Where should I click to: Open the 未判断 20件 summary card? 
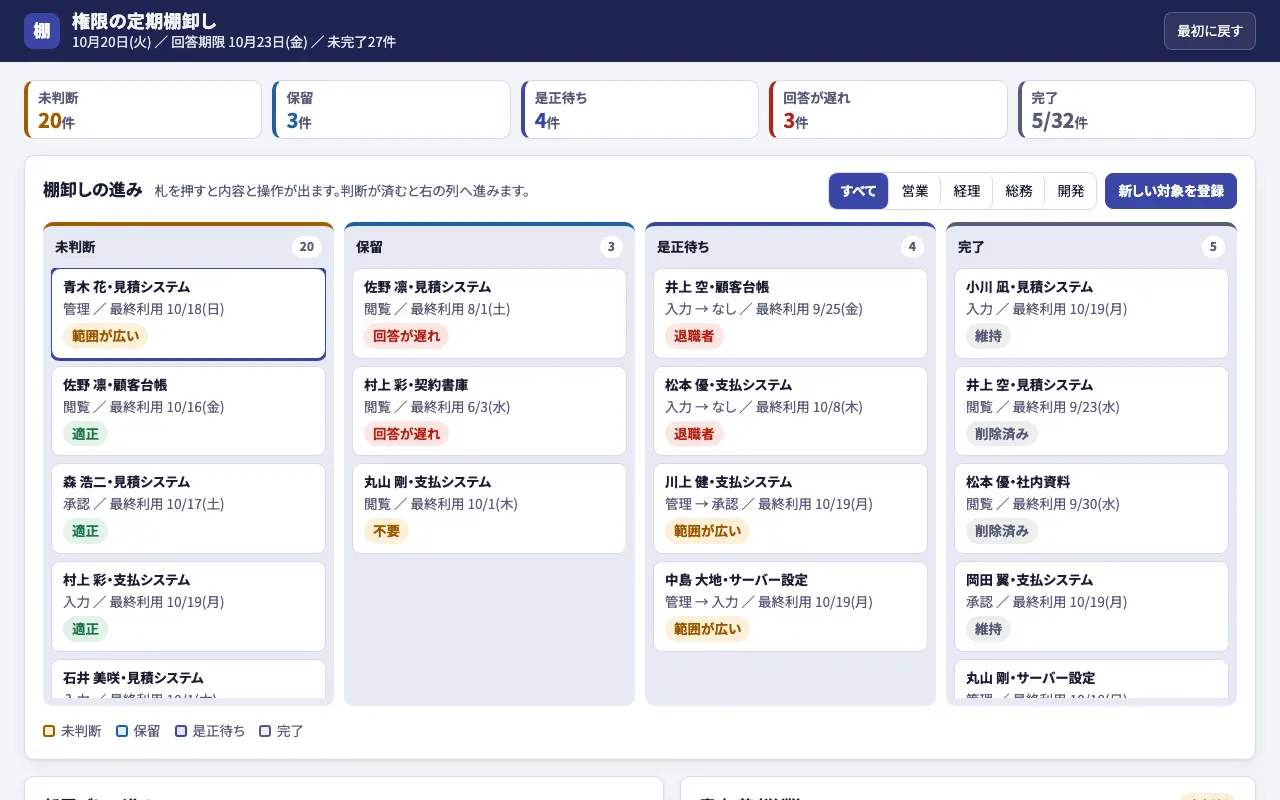coord(143,110)
